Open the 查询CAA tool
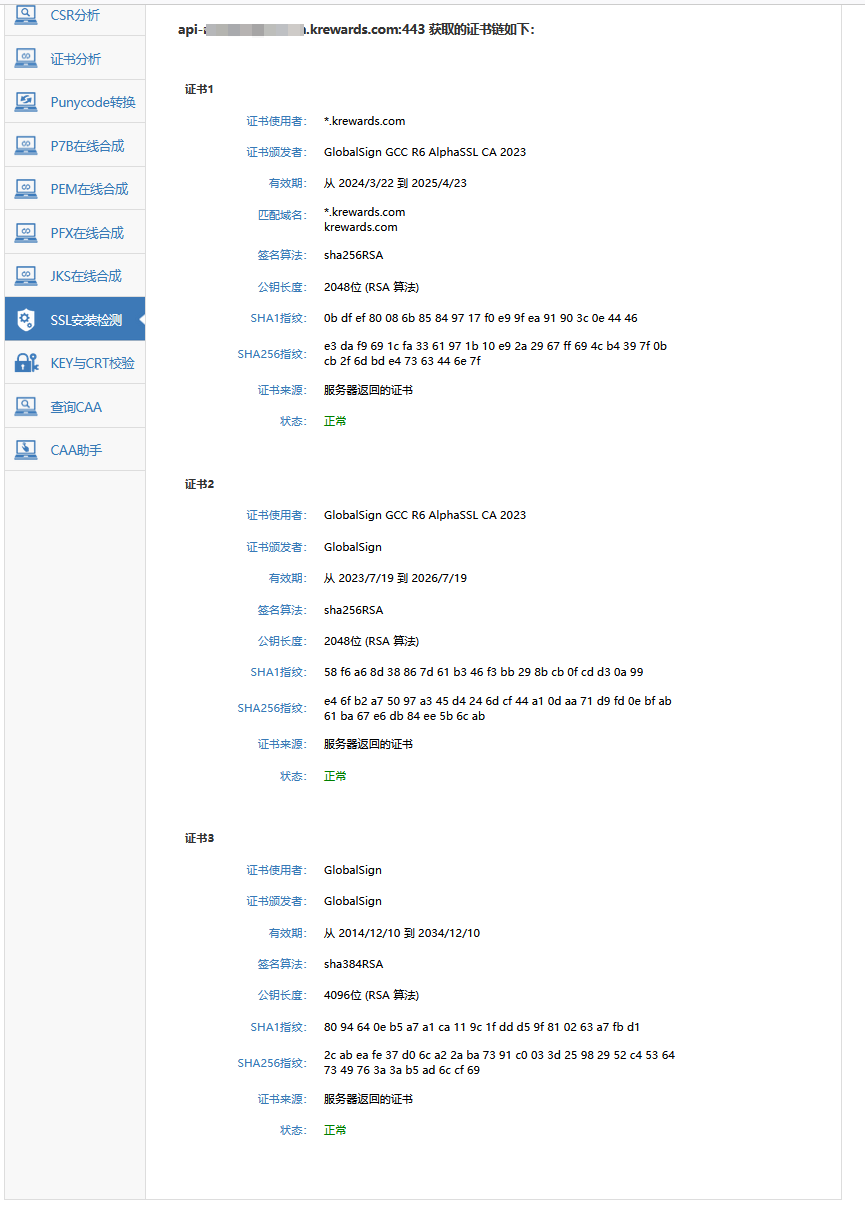865x1214 pixels. (x=75, y=407)
